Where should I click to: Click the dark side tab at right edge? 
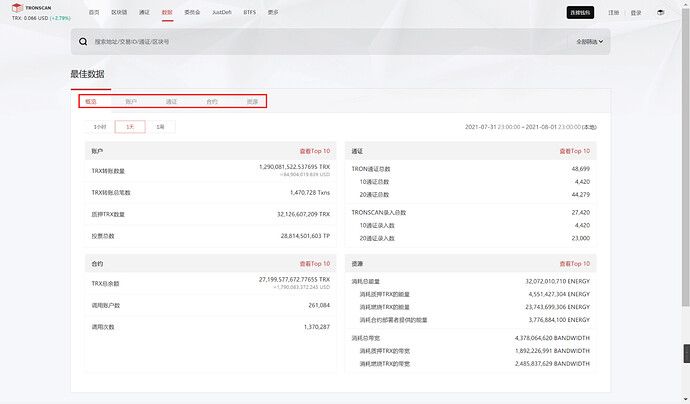[686, 353]
